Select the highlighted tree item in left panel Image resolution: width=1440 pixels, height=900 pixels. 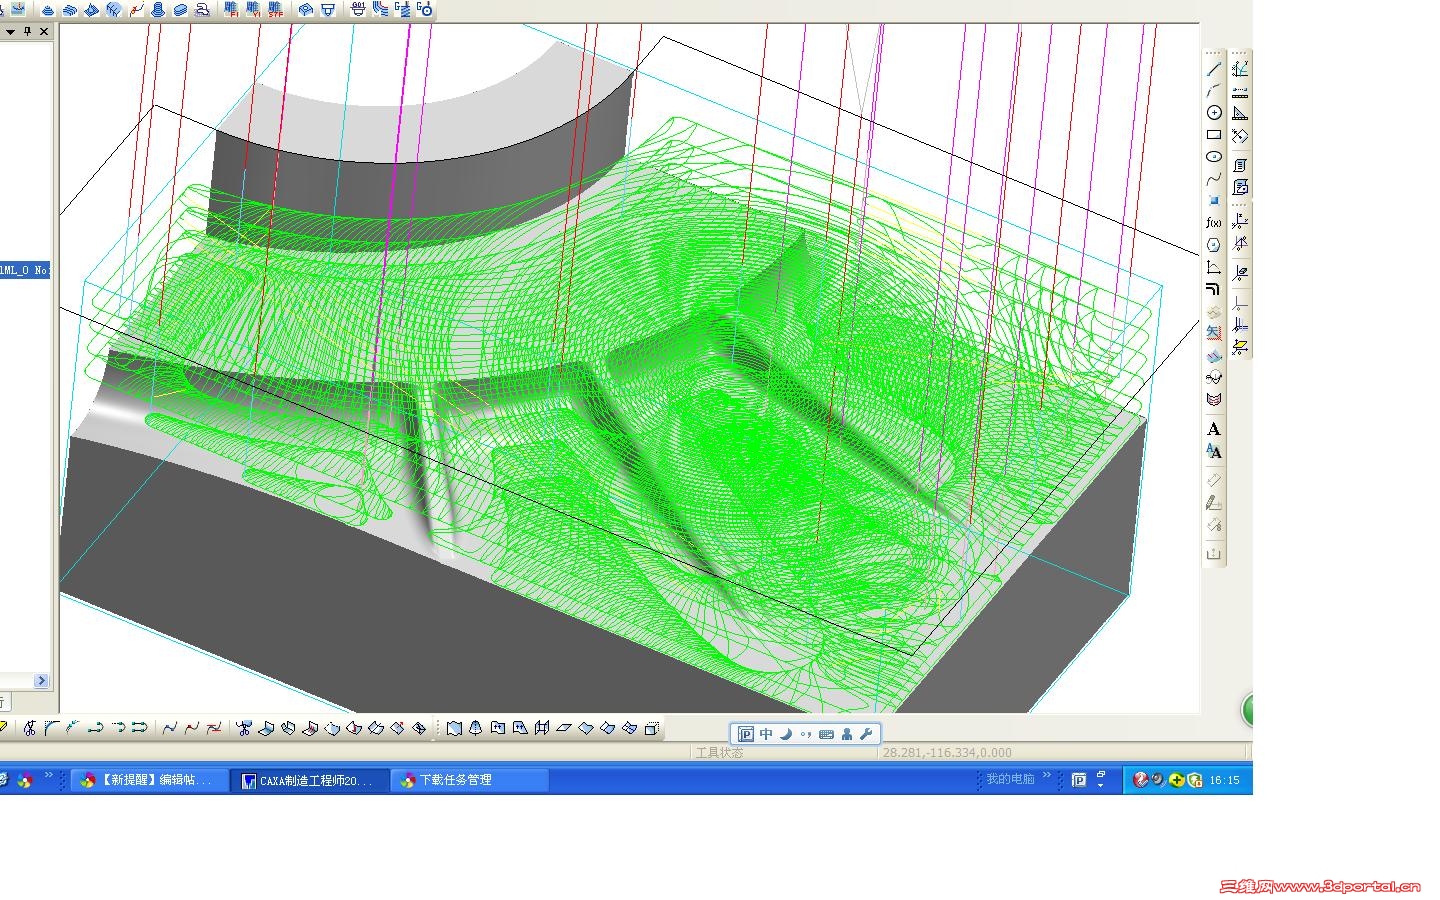coord(25,270)
